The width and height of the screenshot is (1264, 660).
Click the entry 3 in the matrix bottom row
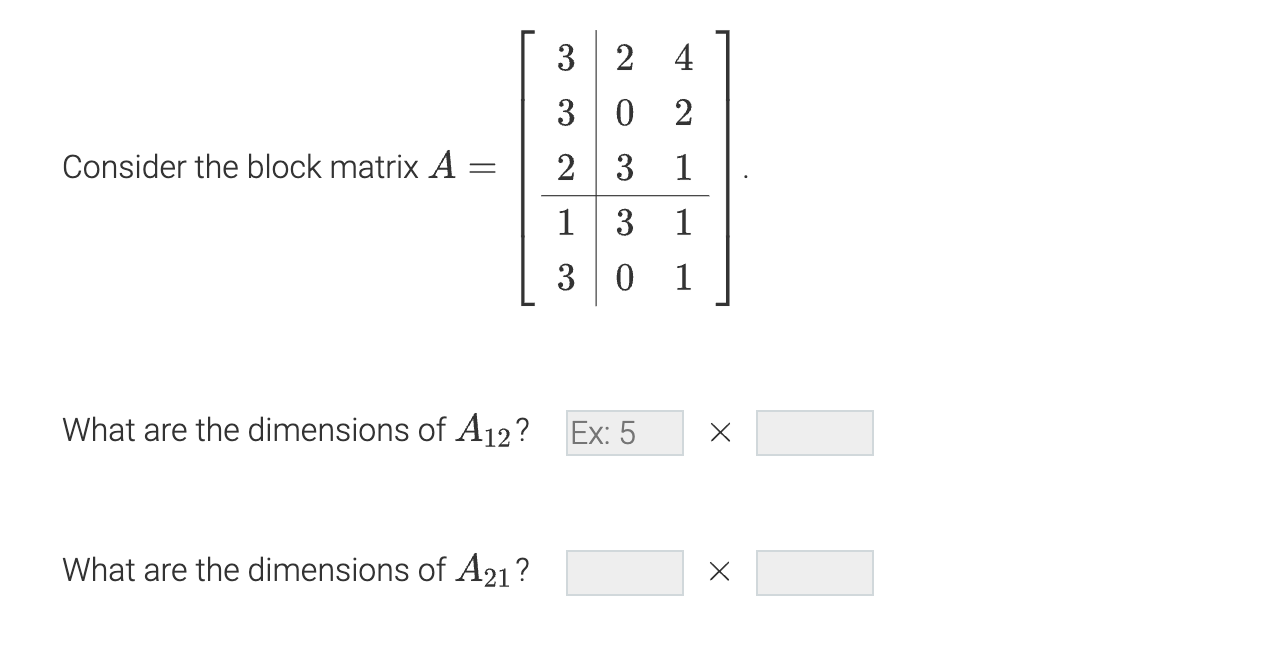click(566, 278)
